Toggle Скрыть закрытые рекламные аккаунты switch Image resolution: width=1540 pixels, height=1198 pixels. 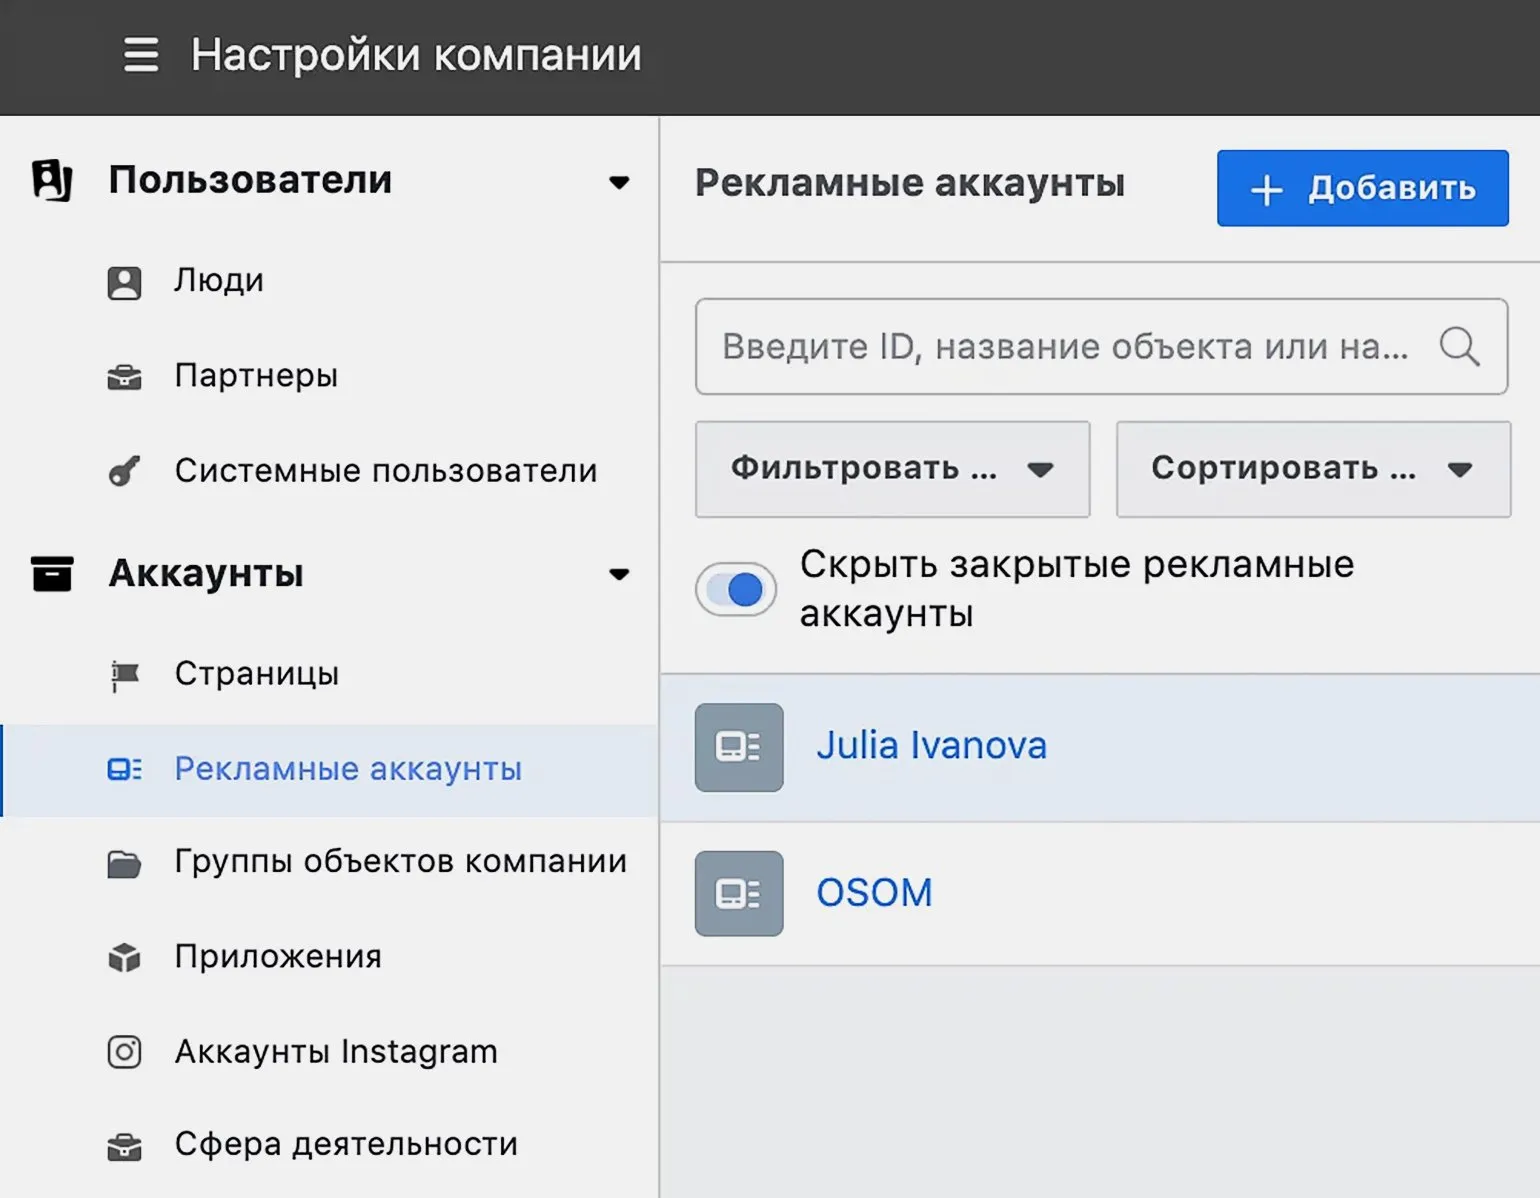pyautogui.click(x=736, y=590)
